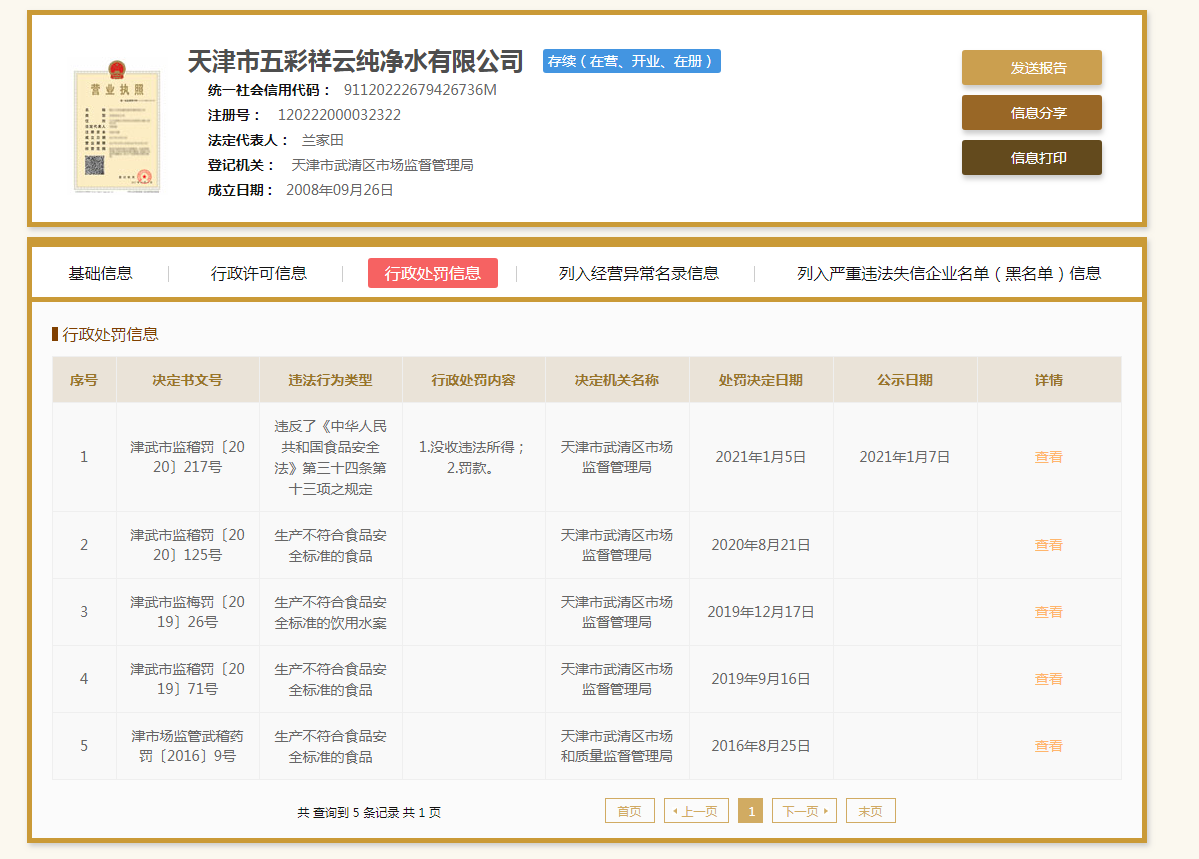Open the 列入严重违法失信企业名单（黑名单）信息 tab
Image resolution: width=1199 pixels, height=859 pixels.
point(949,273)
